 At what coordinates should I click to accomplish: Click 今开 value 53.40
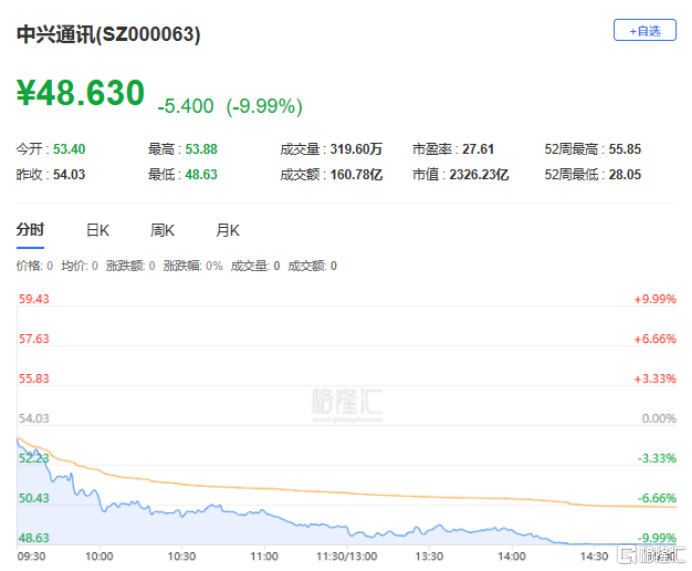click(x=69, y=149)
